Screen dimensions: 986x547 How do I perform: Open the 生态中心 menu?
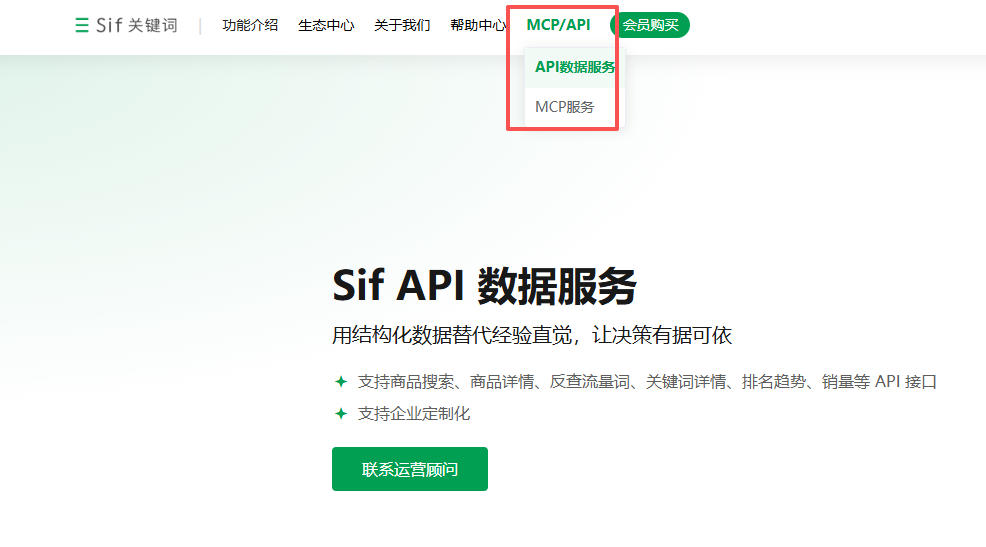pyautogui.click(x=326, y=25)
